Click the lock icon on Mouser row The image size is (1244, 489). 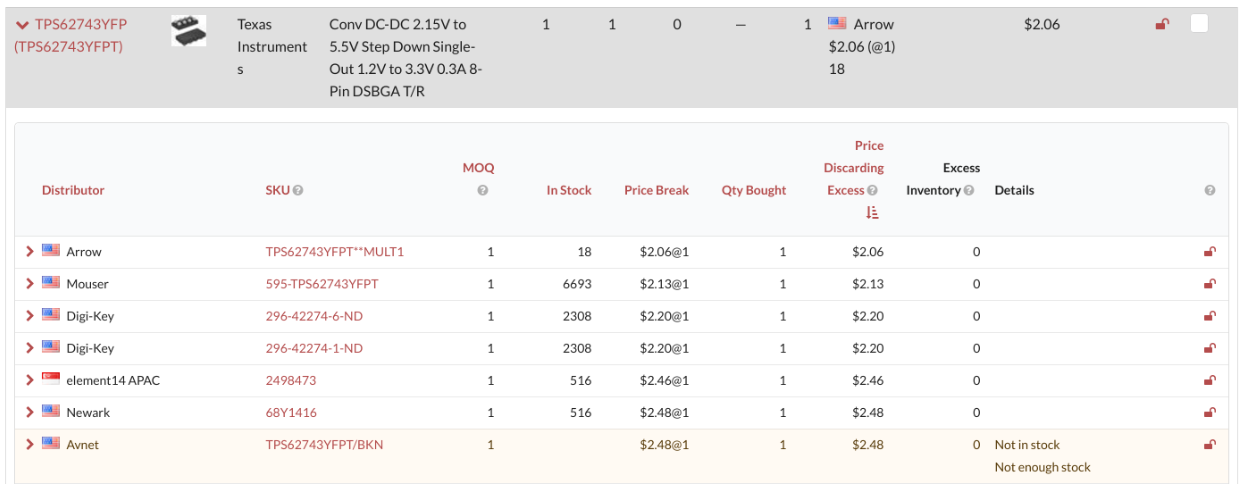pos(1209,284)
